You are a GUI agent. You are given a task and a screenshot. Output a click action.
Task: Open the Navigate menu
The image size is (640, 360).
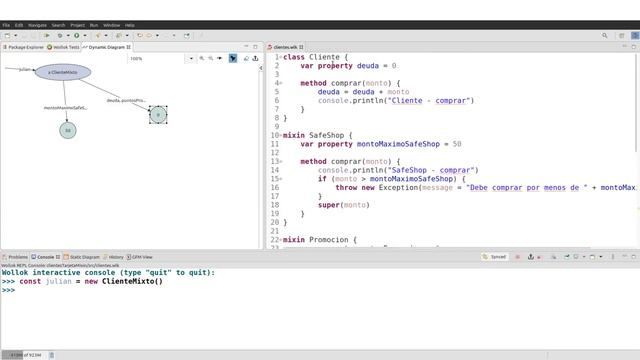[37, 25]
